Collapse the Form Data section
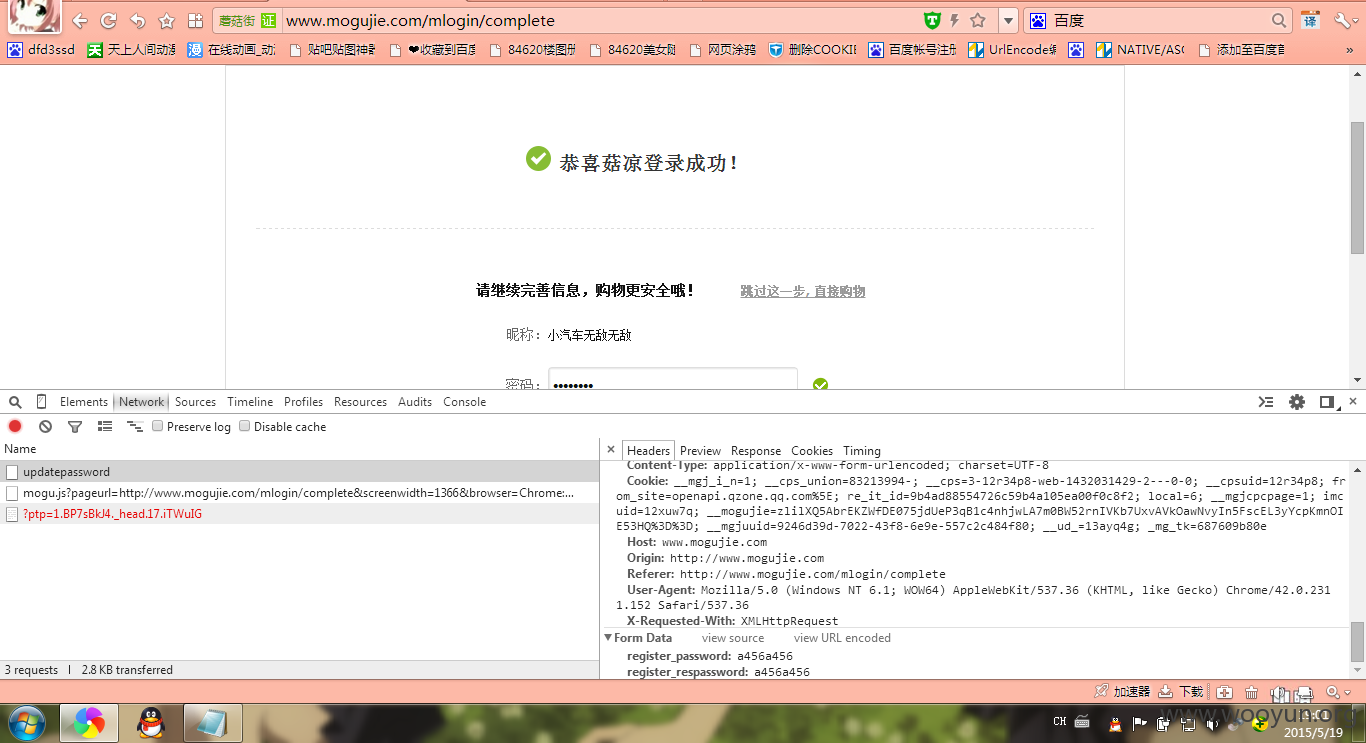Screen dimensions: 1366x743 [x=608, y=638]
